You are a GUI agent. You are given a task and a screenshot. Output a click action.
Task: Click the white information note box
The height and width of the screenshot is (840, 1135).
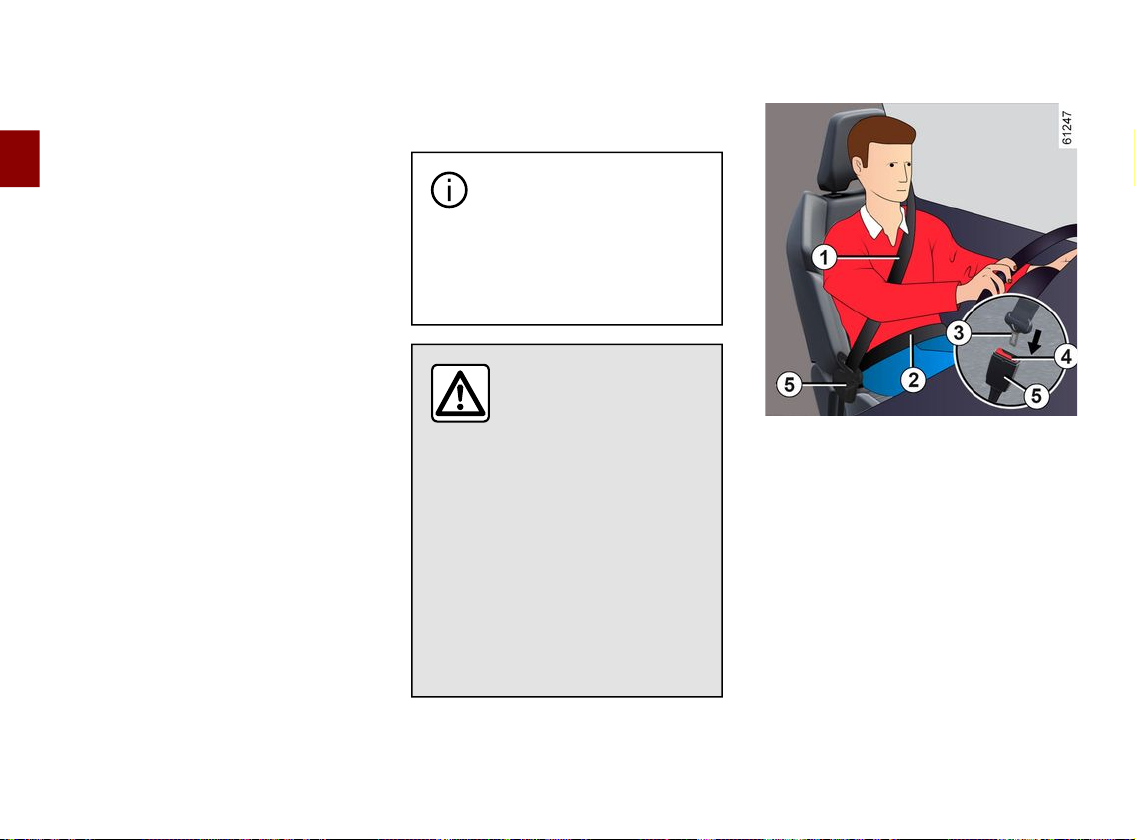click(x=567, y=238)
